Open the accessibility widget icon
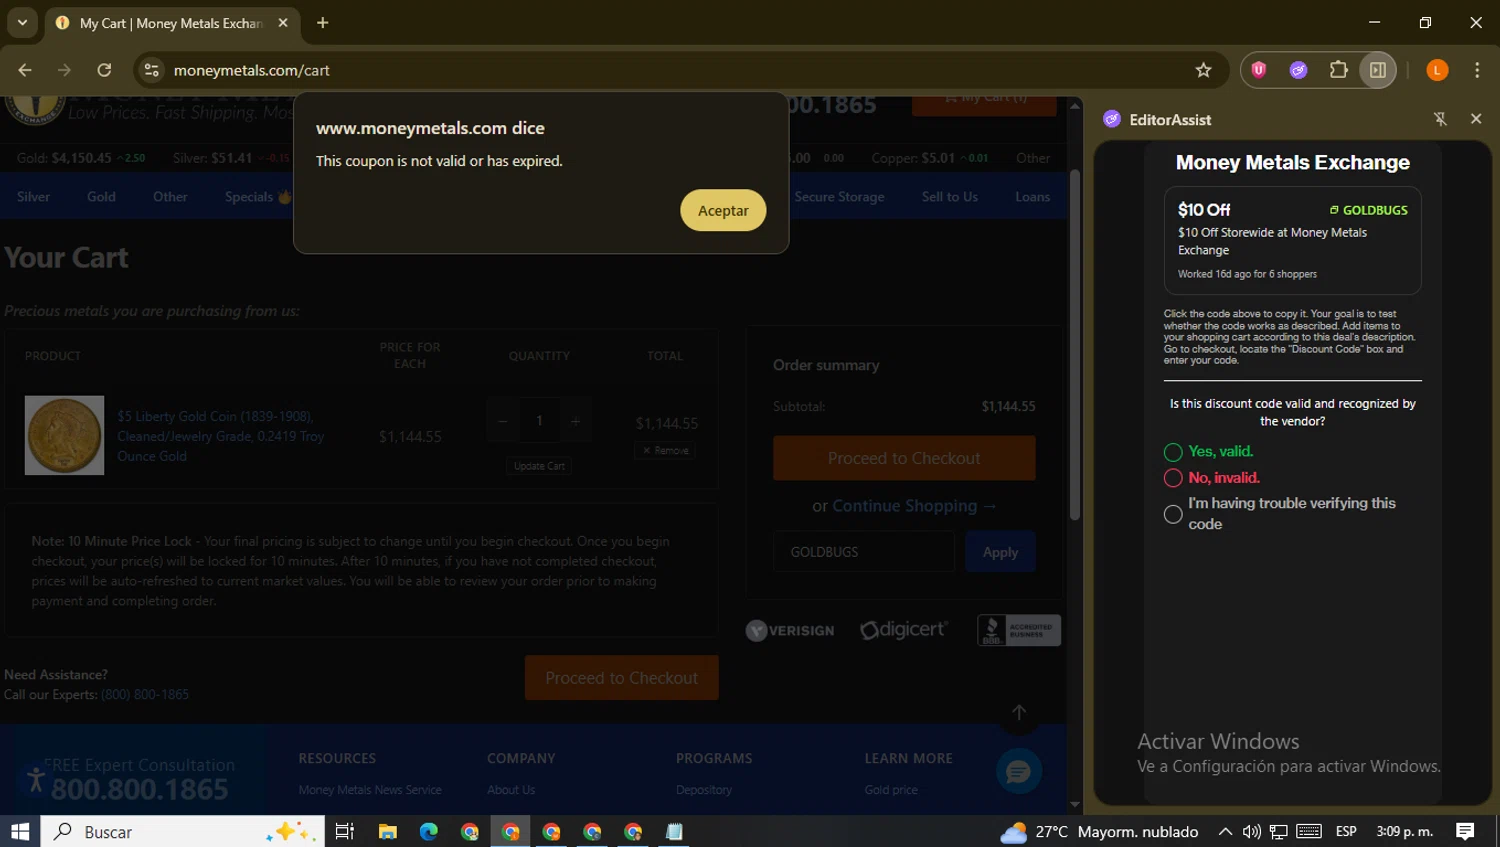Viewport: 1500px width, 847px height. [x=35, y=779]
